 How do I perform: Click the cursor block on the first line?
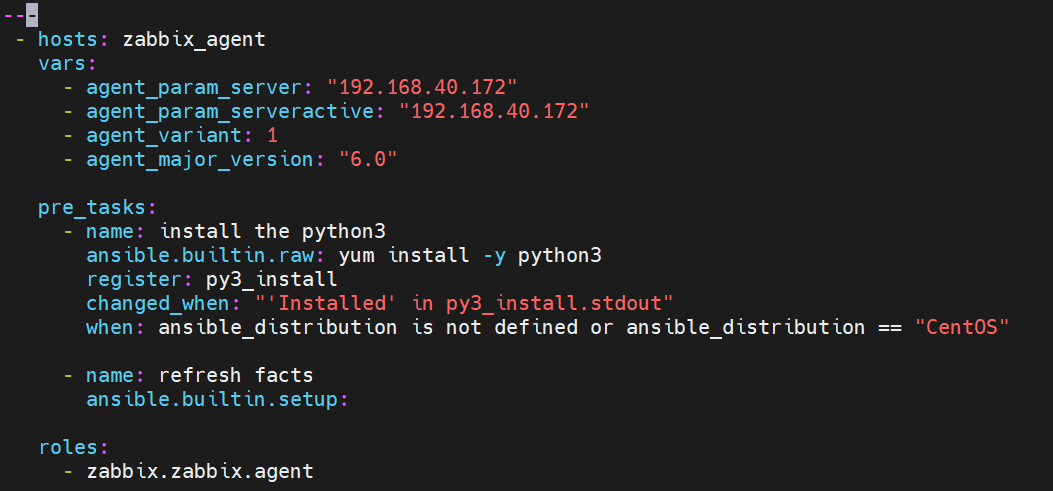coord(32,14)
